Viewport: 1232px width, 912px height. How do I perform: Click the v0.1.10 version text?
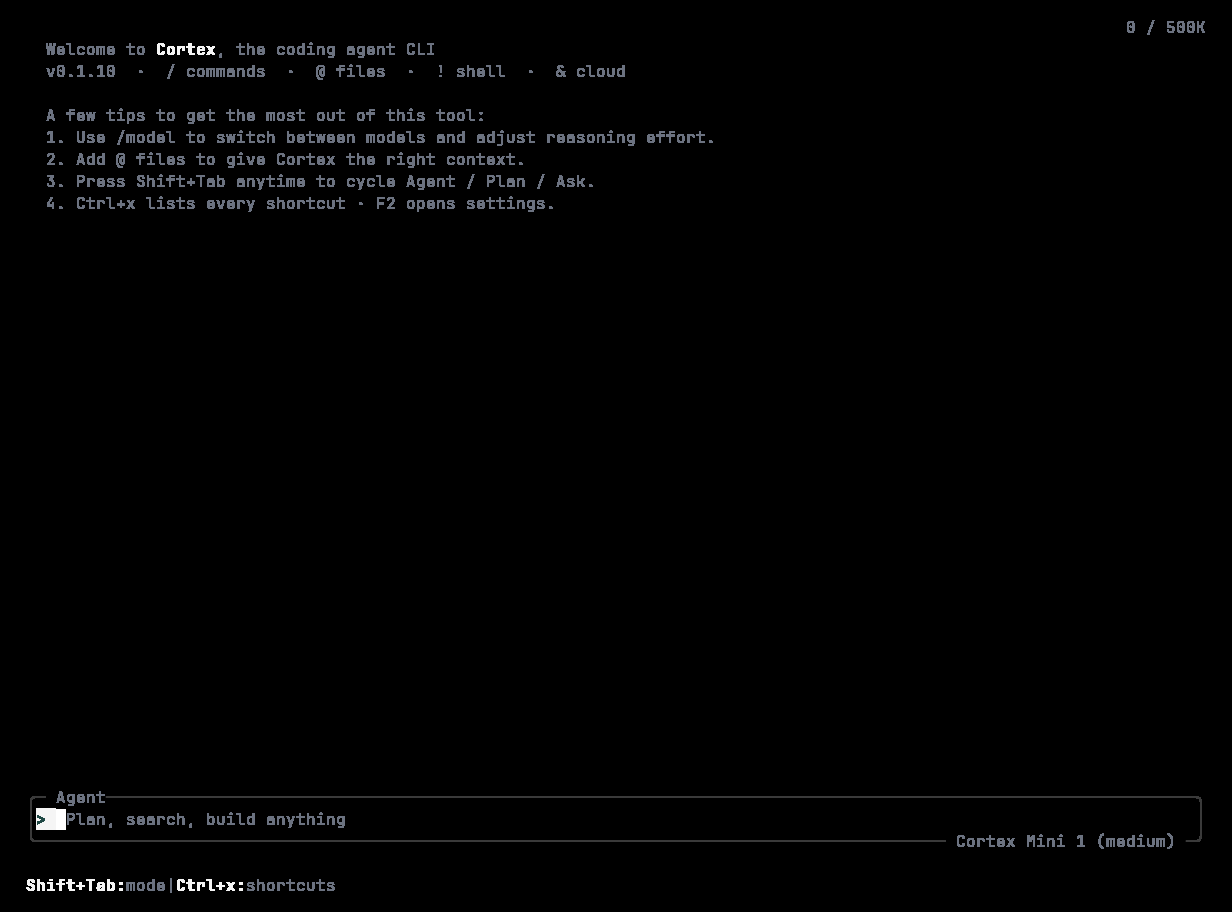pyautogui.click(x=81, y=71)
